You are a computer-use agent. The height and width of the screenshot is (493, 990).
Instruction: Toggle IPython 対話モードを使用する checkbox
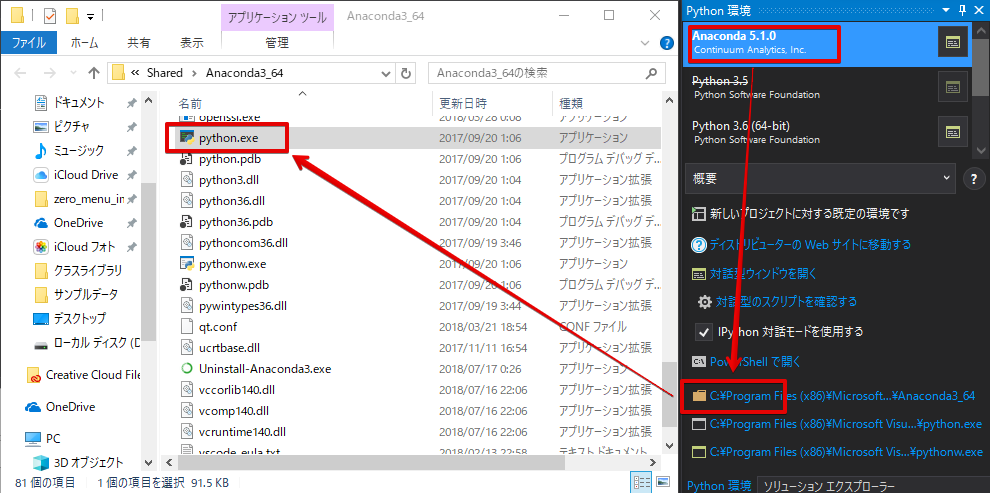(x=702, y=331)
